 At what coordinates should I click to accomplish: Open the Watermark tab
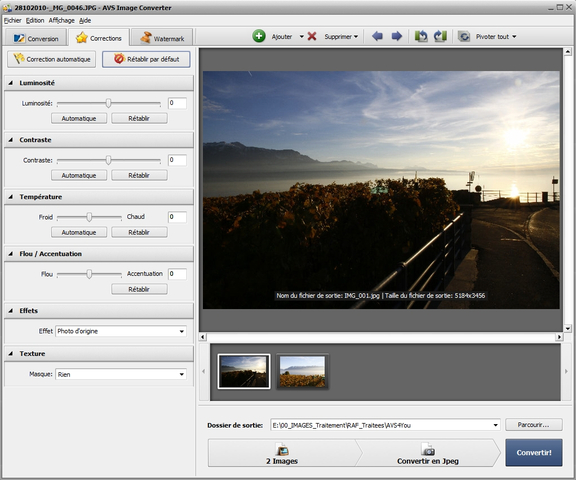pos(162,38)
